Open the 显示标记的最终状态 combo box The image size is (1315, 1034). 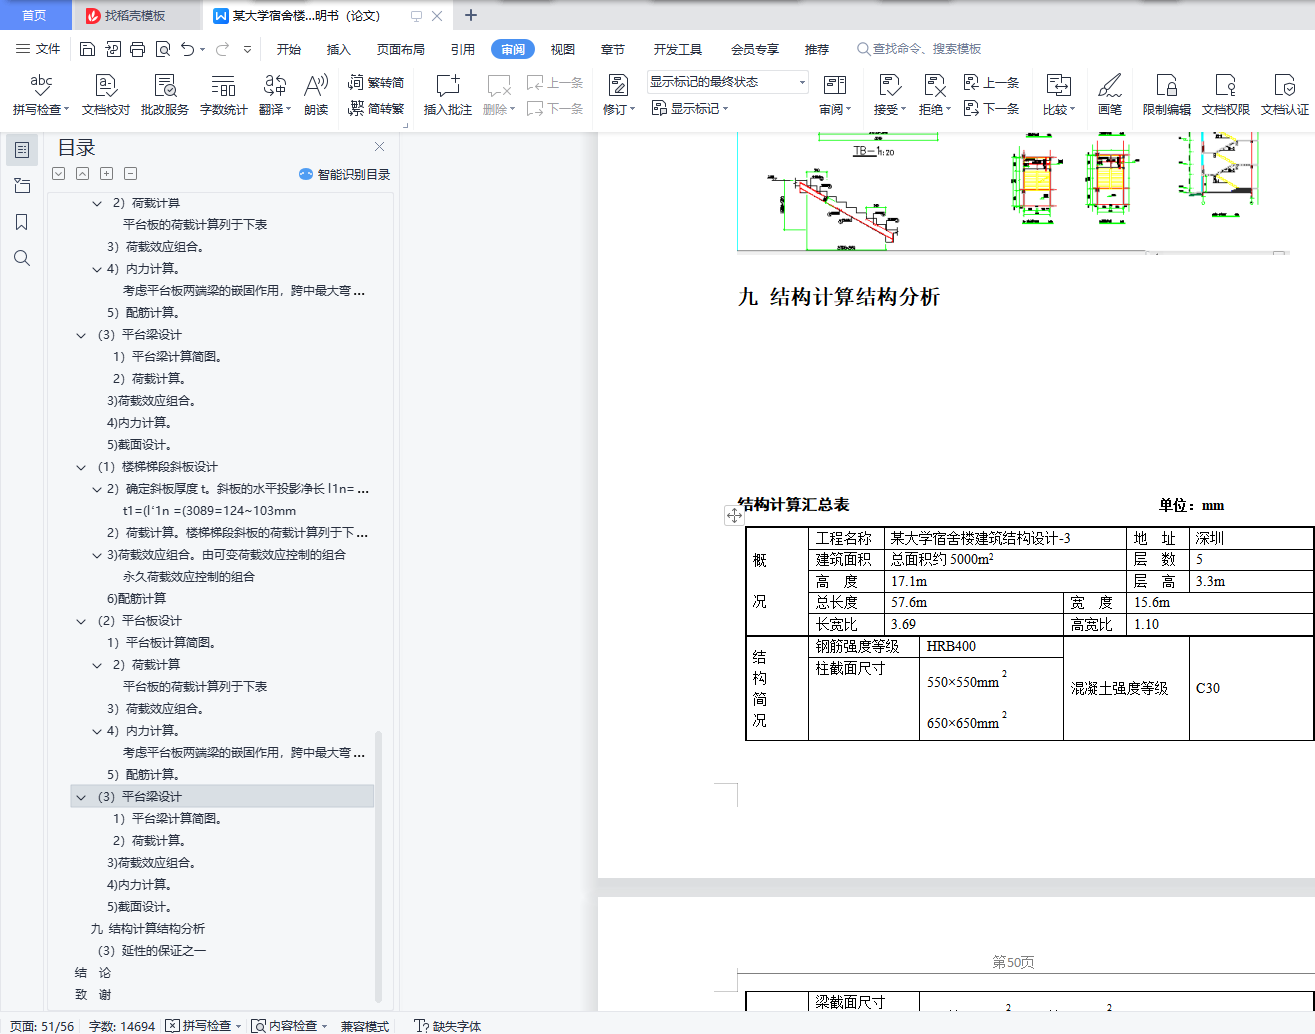[727, 82]
